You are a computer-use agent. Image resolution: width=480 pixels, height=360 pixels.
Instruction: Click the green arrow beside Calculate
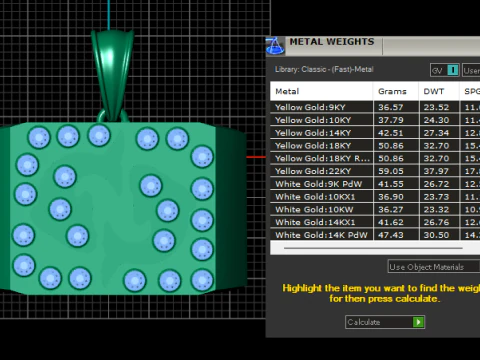418,322
